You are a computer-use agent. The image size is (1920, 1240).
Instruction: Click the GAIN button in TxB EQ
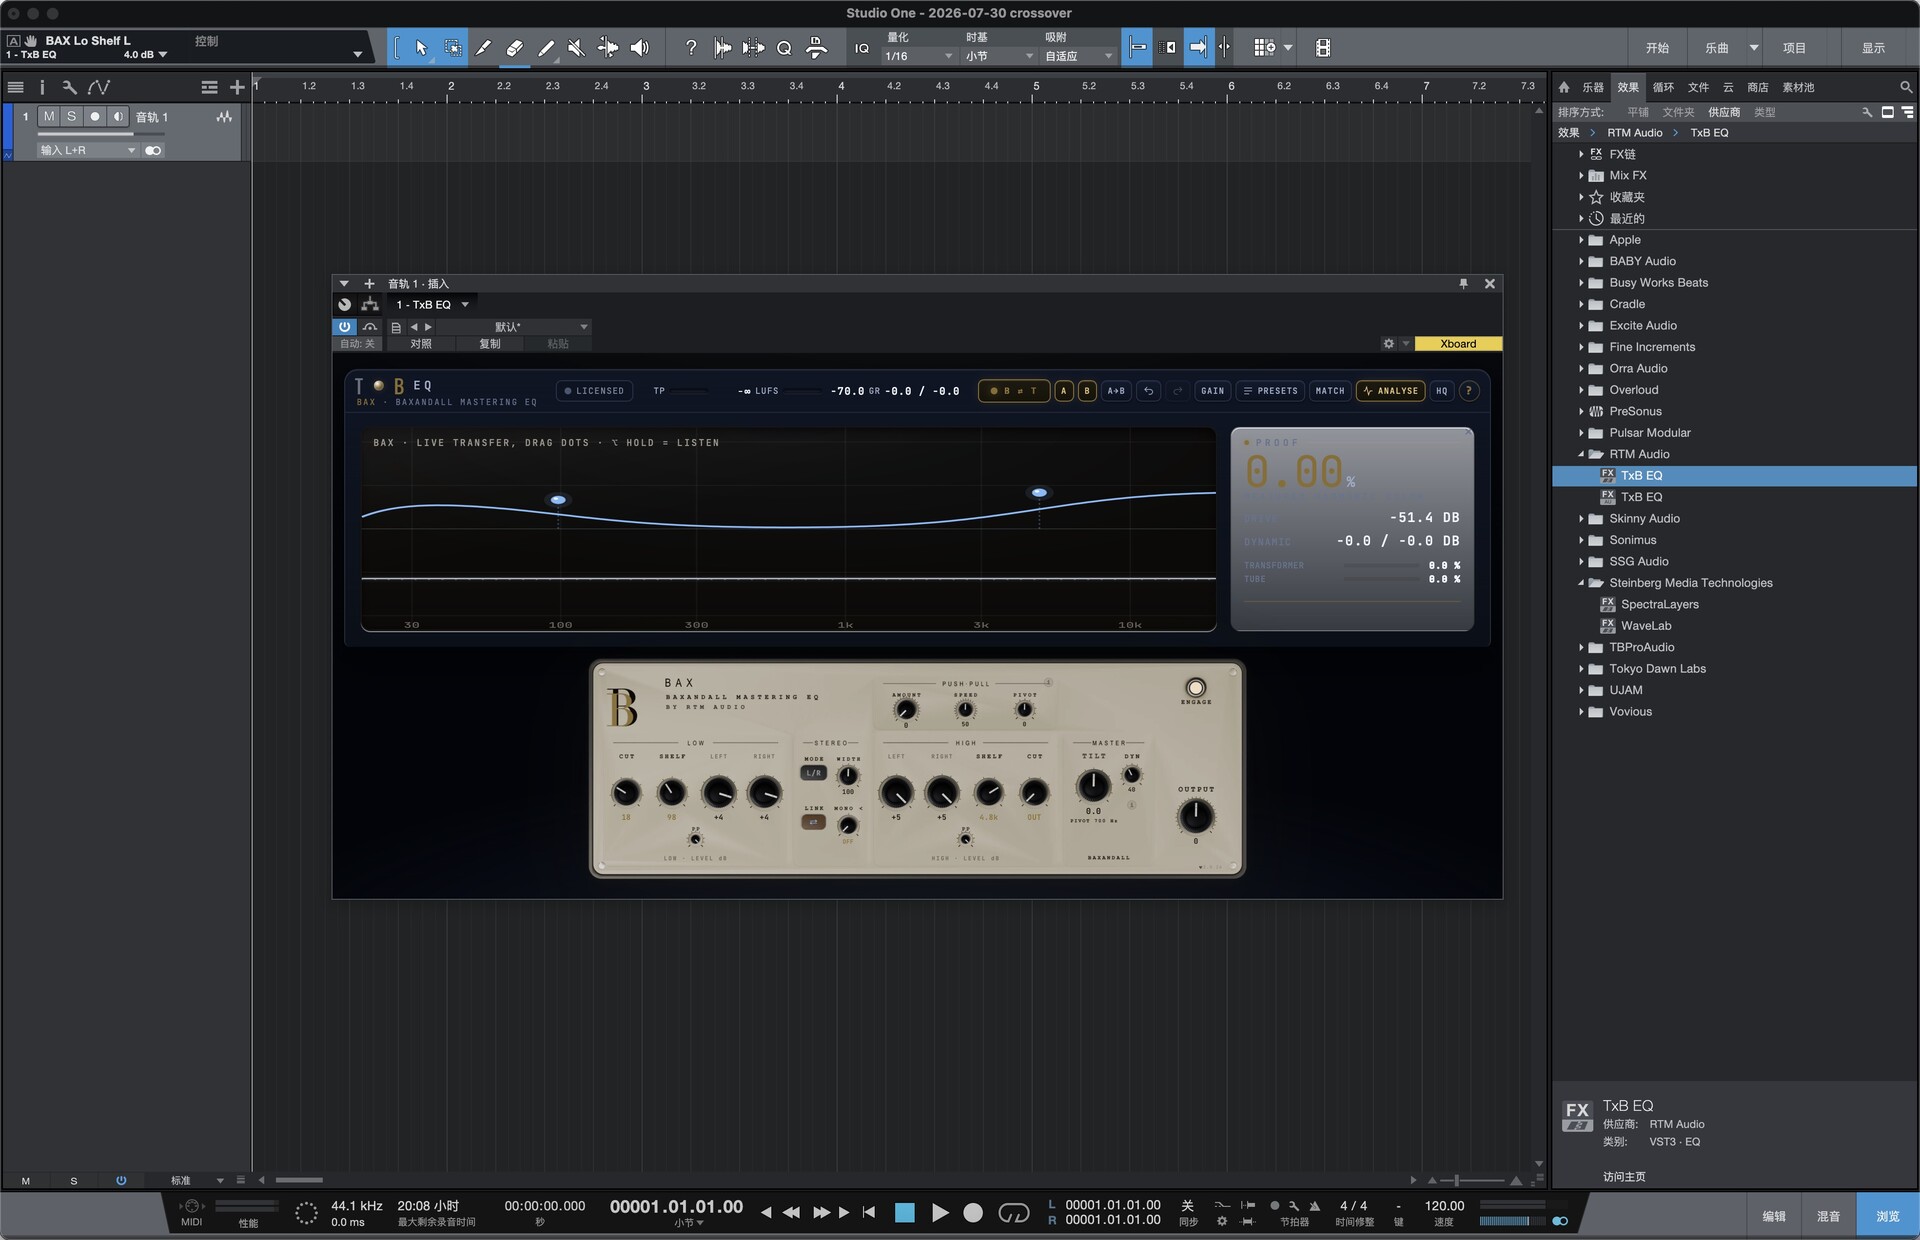pyautogui.click(x=1212, y=391)
